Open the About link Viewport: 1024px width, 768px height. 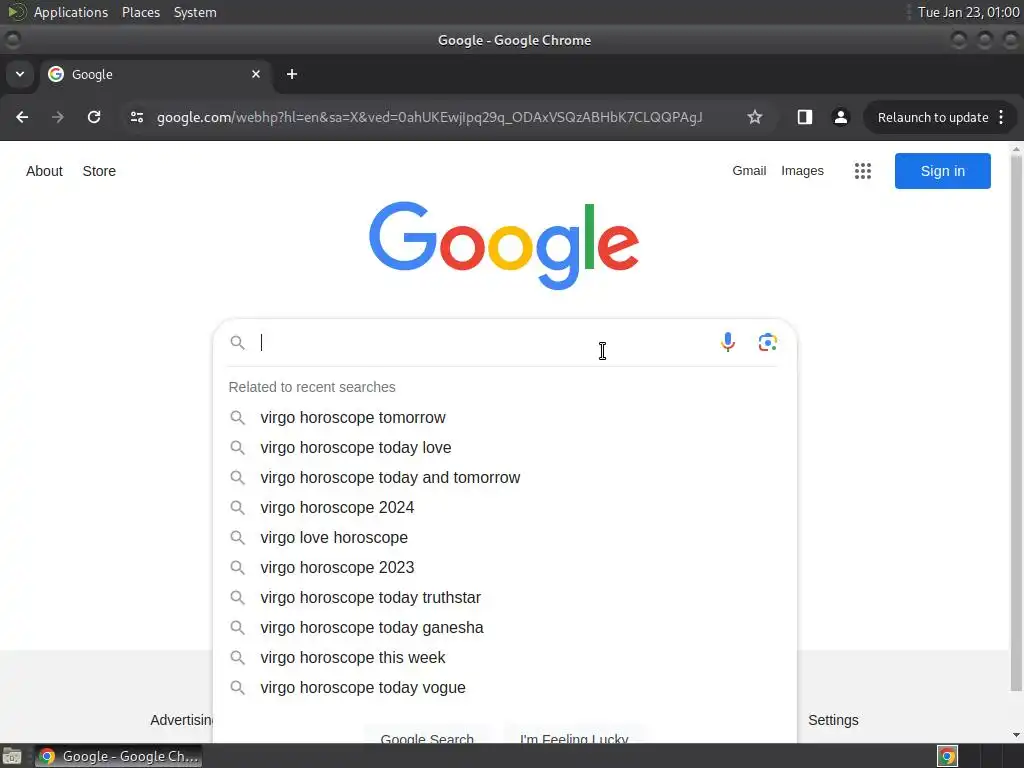[x=44, y=171]
